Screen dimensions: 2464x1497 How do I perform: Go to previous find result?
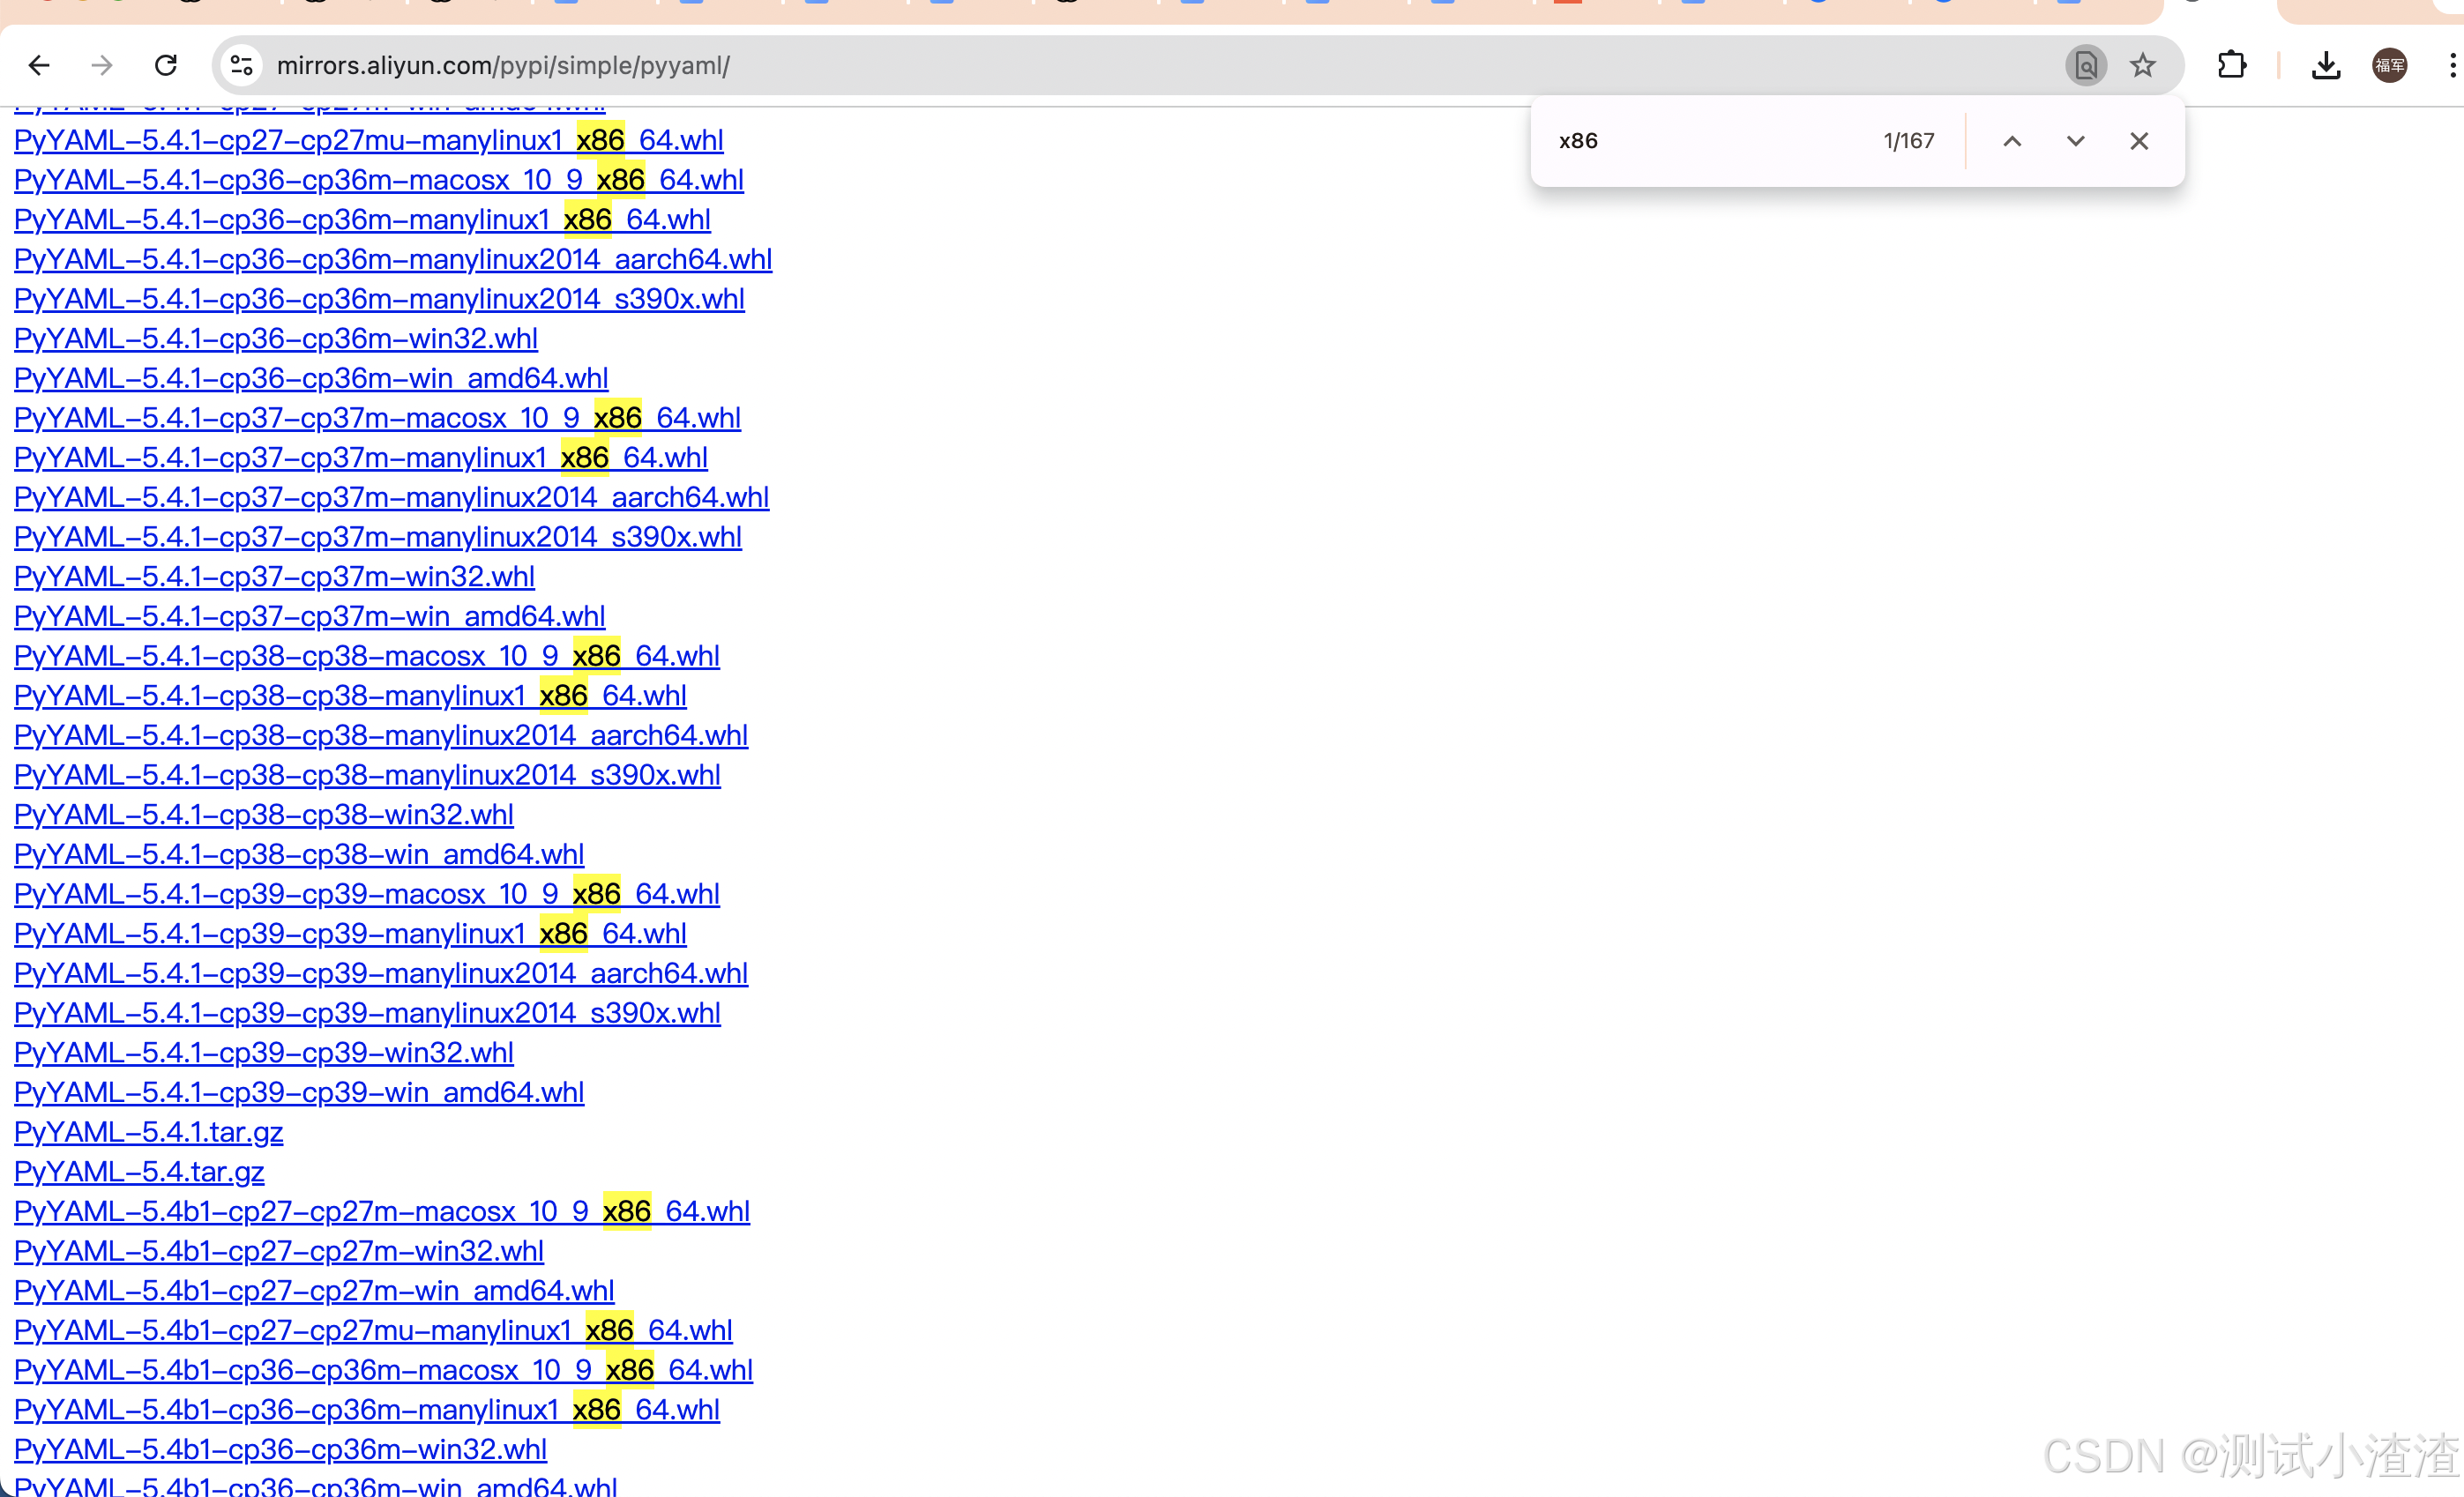[x=2012, y=141]
